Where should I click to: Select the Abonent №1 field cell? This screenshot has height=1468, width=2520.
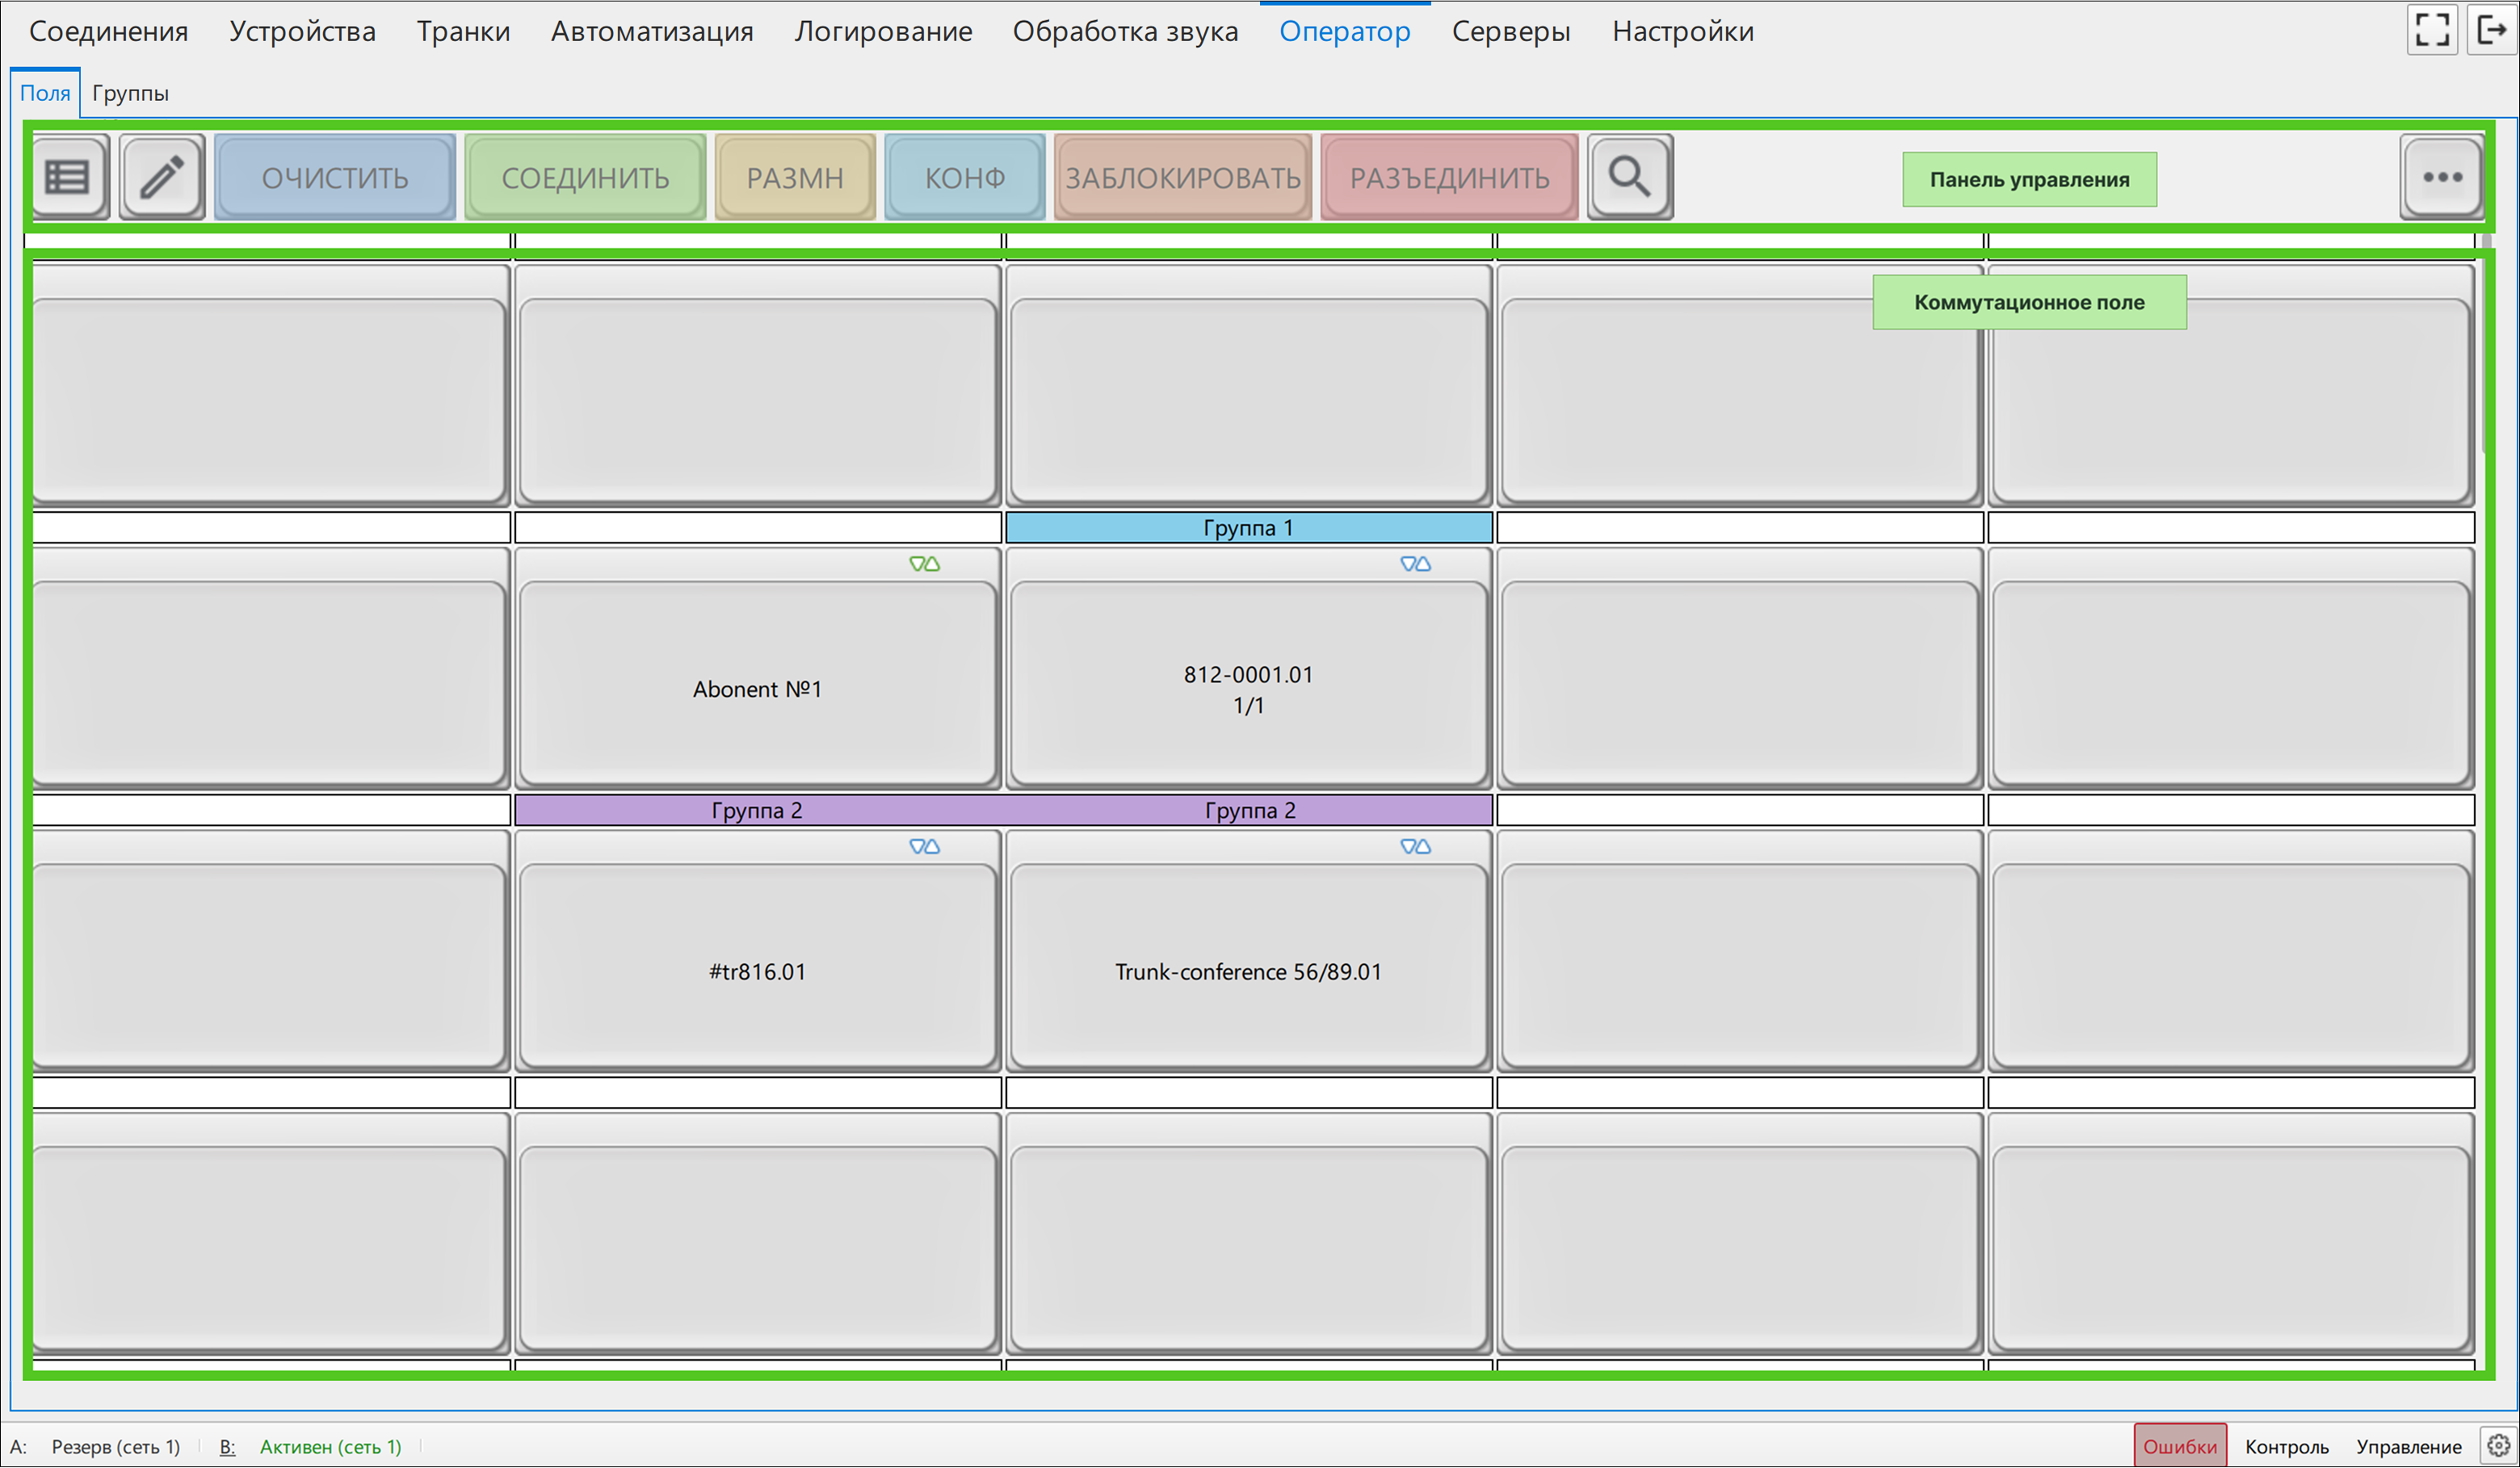pos(757,667)
